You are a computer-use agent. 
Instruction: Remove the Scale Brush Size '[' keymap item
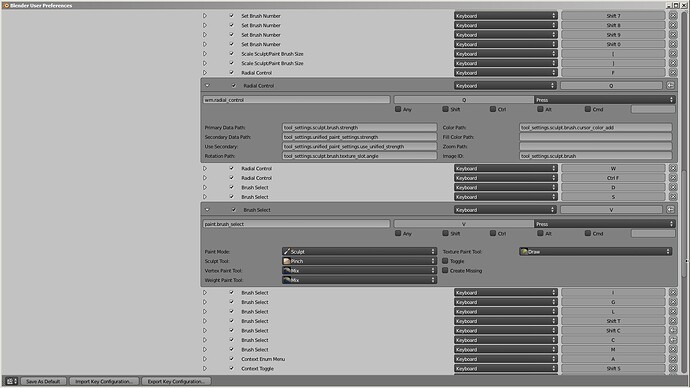pyautogui.click(x=673, y=54)
